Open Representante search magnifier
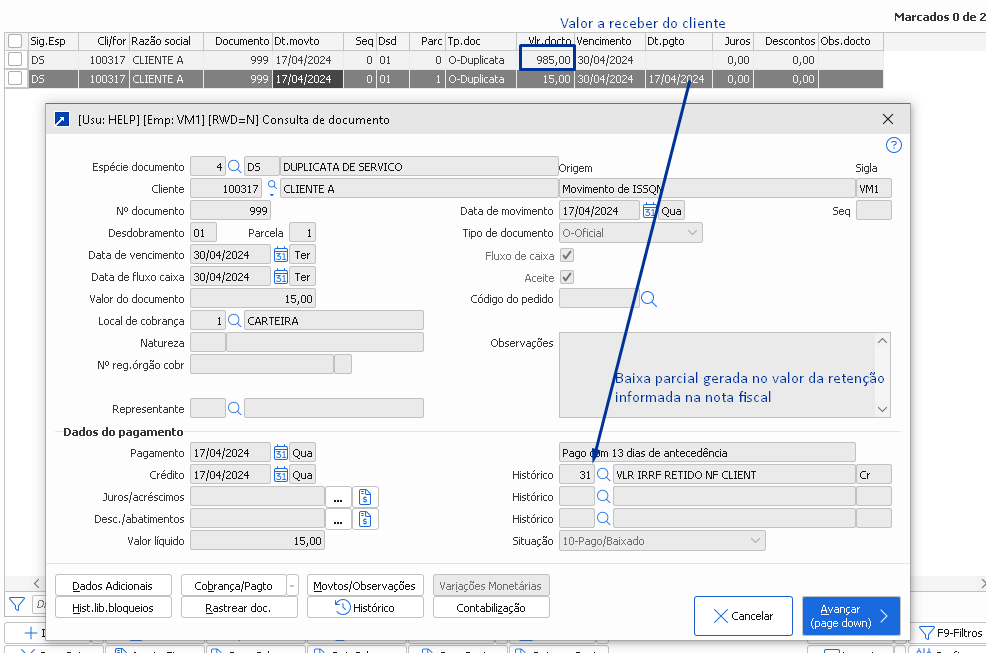This screenshot has width=986, height=653. pyautogui.click(x=235, y=409)
